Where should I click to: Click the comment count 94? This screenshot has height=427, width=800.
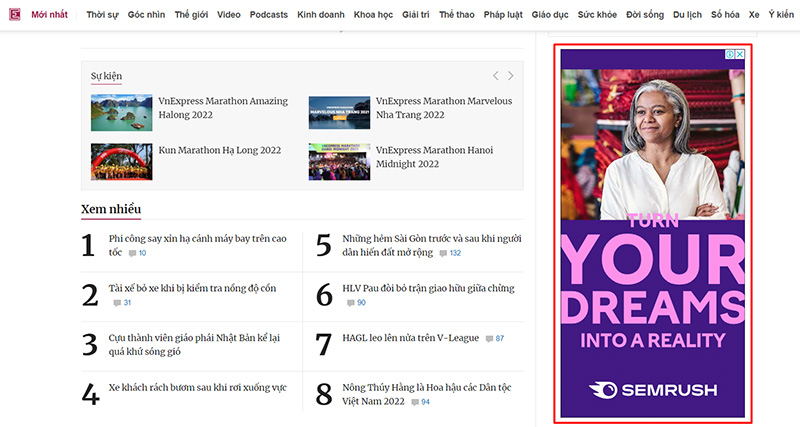tap(426, 402)
